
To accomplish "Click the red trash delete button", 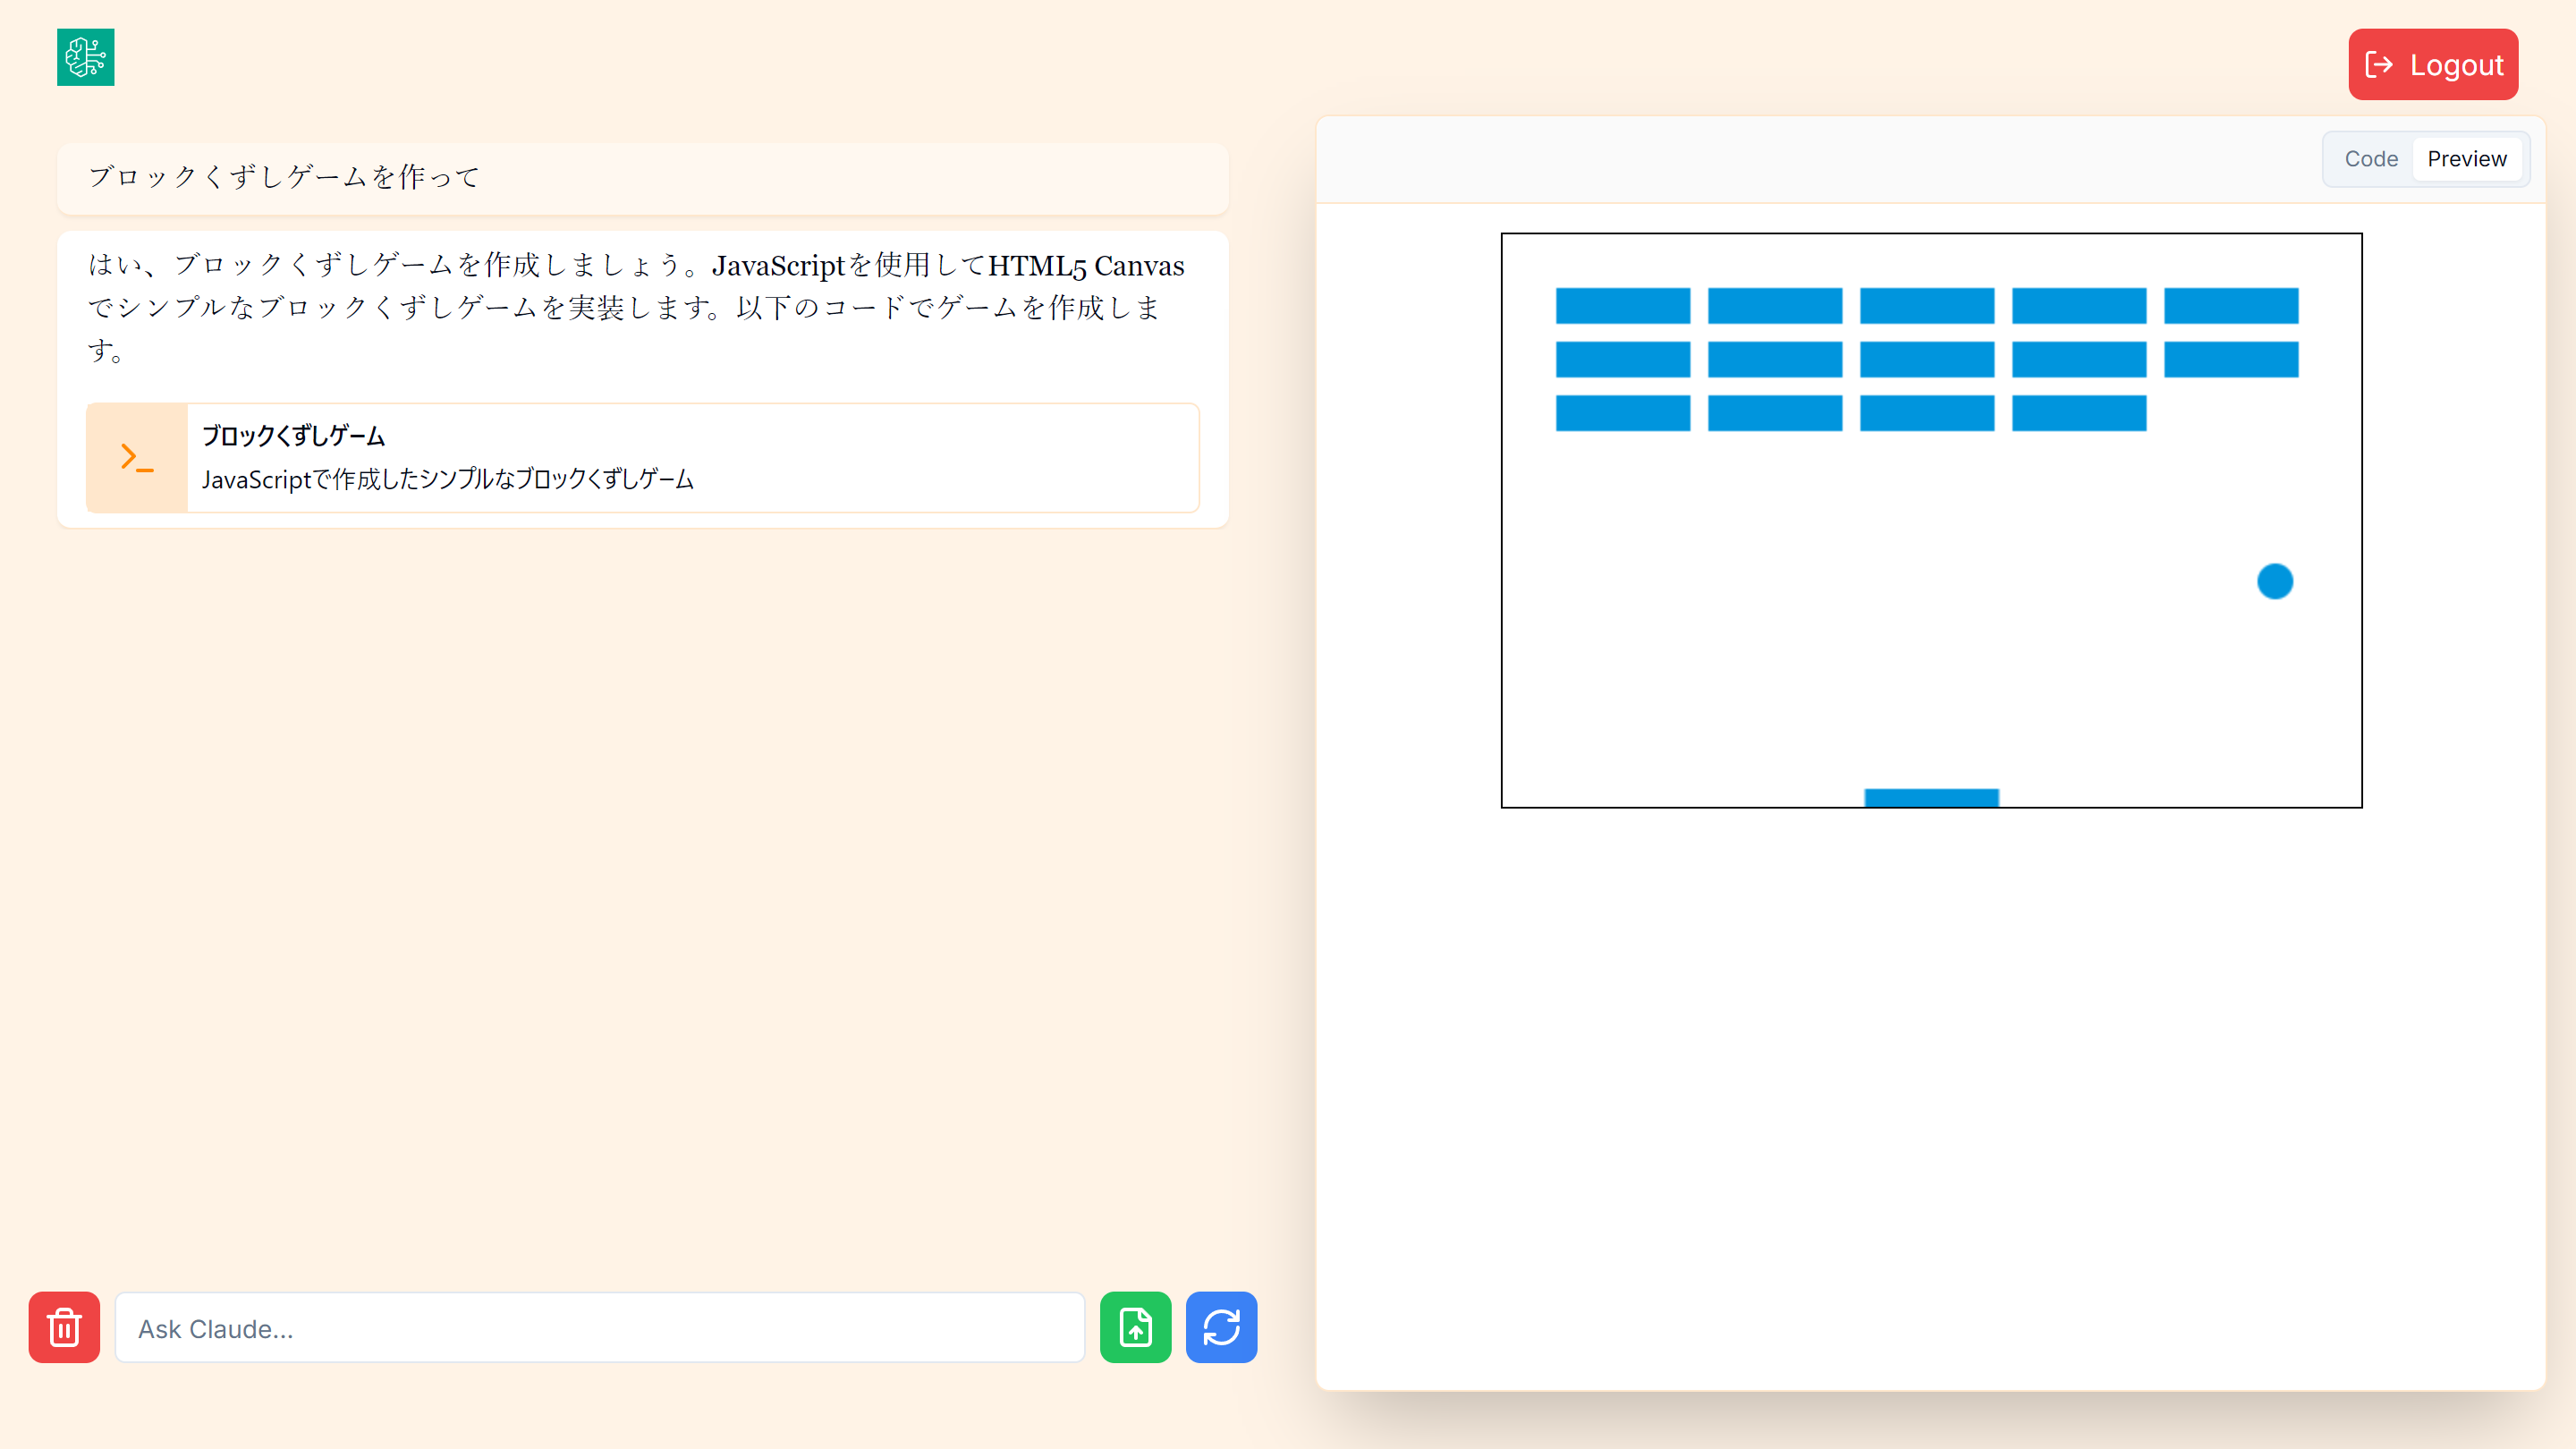I will click(64, 1327).
